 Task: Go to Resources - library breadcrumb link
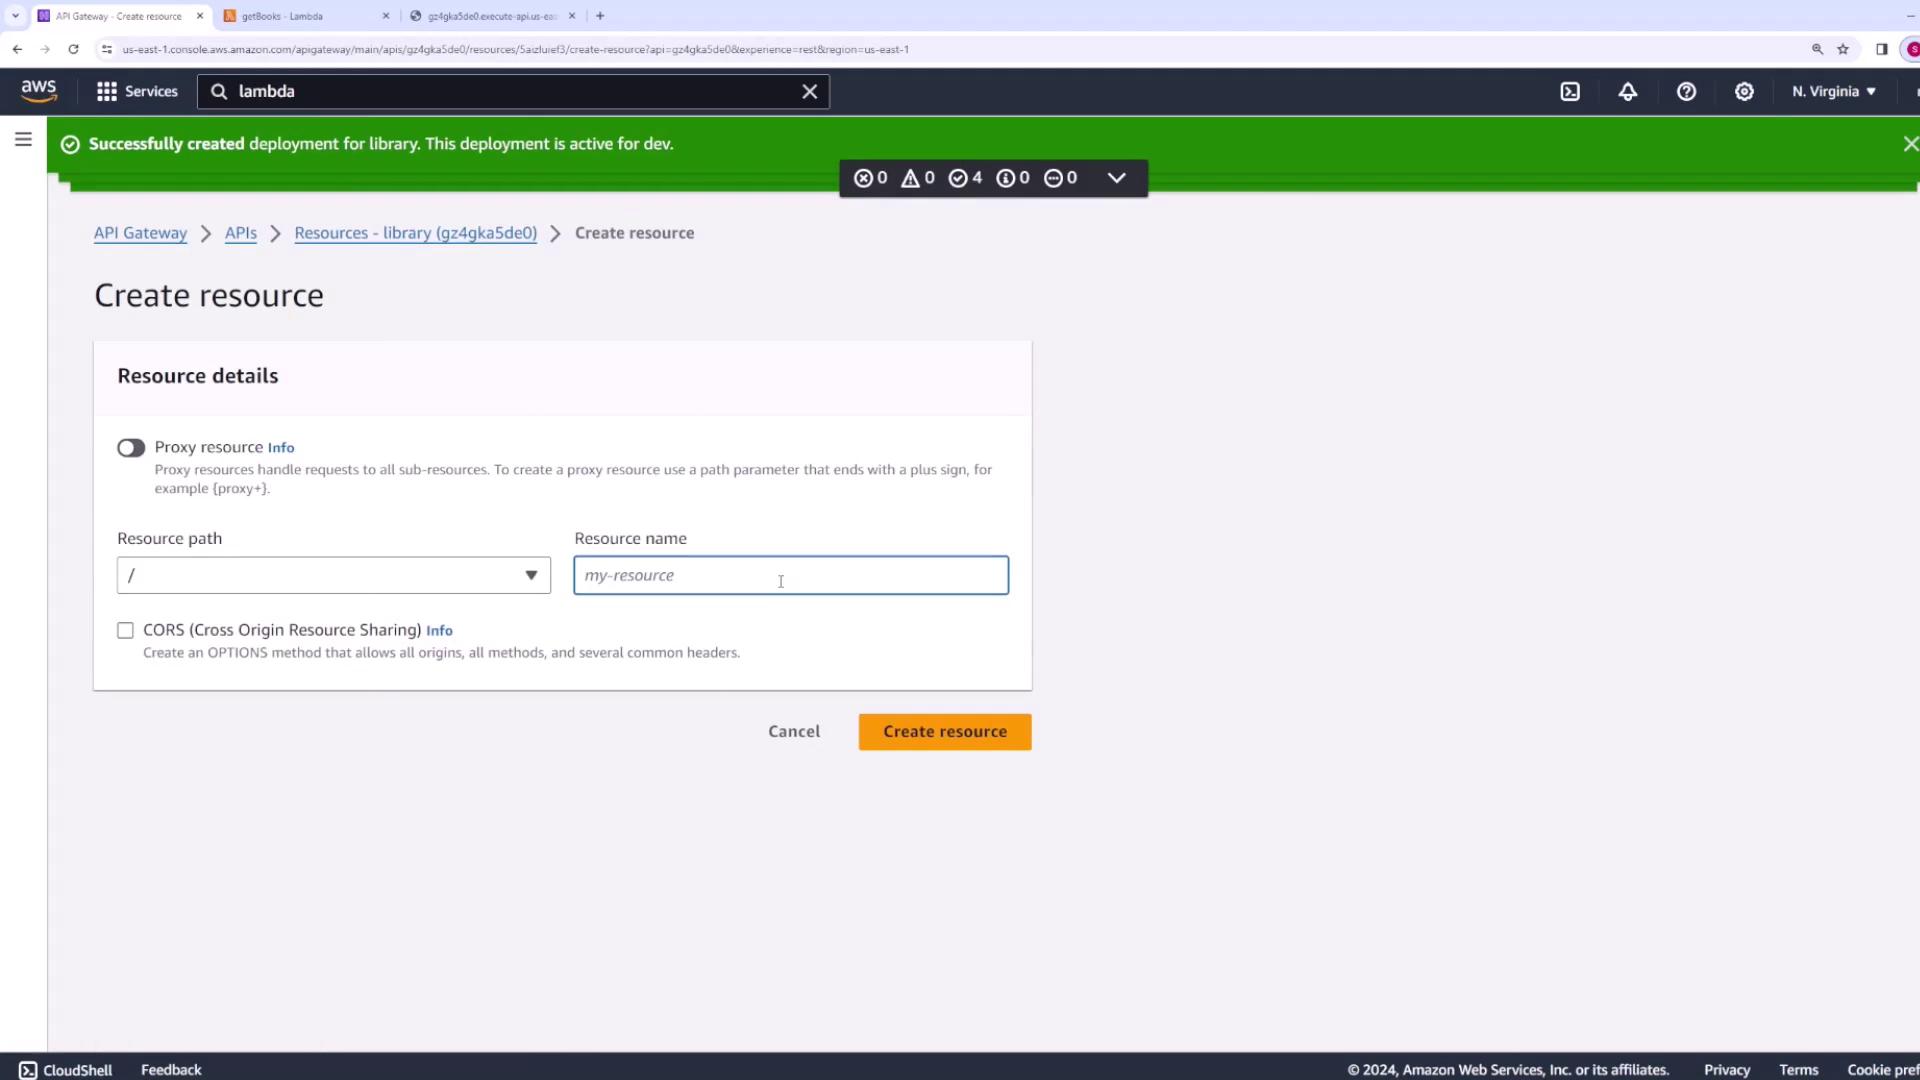click(415, 233)
